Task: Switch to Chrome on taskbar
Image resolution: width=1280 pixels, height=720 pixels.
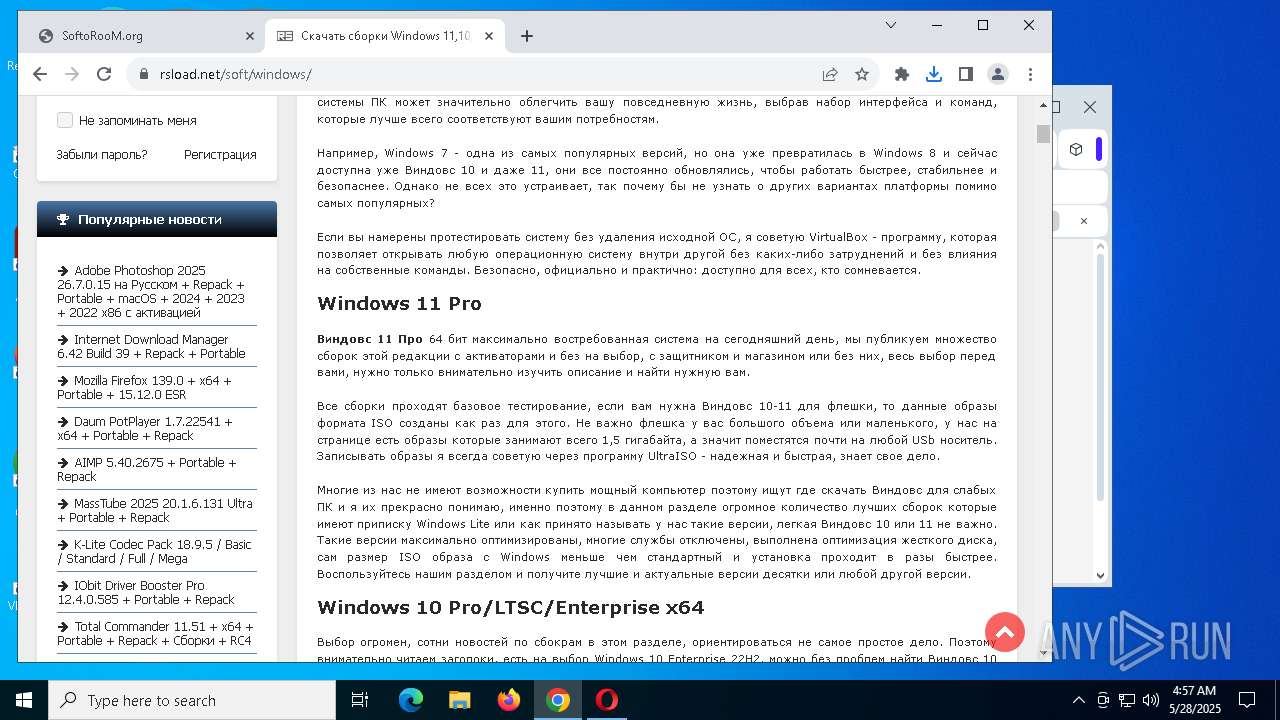Action: [558, 700]
